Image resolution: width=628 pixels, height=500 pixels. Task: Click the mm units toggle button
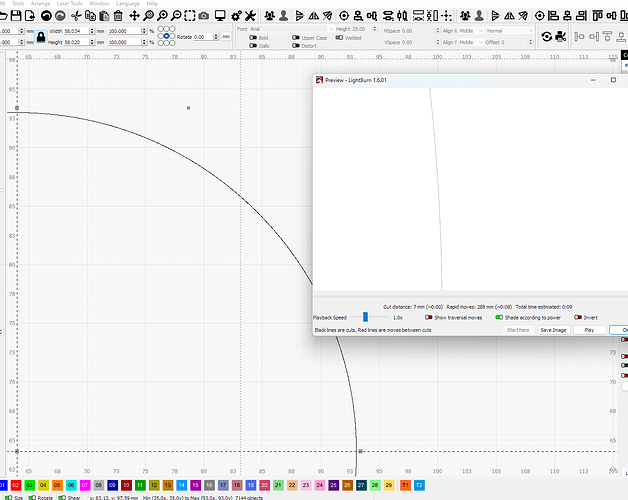pyautogui.click(x=226, y=36)
